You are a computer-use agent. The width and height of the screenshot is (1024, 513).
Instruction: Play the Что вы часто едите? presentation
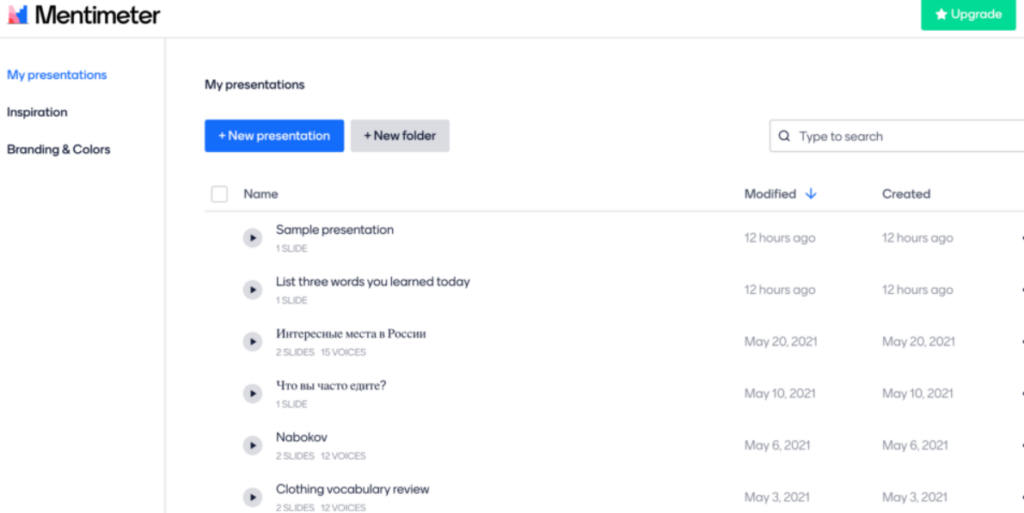(253, 394)
